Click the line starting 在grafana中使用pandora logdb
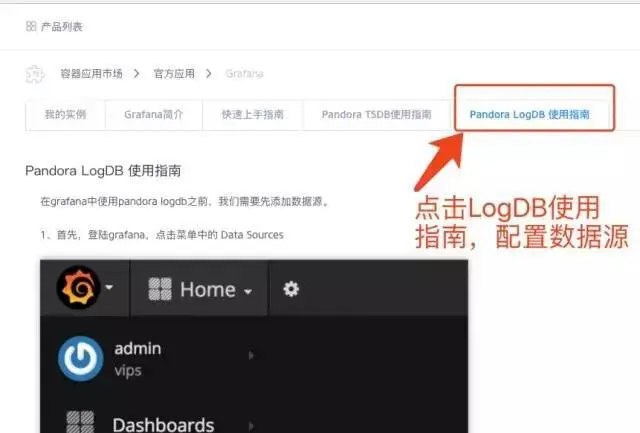Image resolution: width=640 pixels, height=433 pixels. pyautogui.click(x=184, y=201)
